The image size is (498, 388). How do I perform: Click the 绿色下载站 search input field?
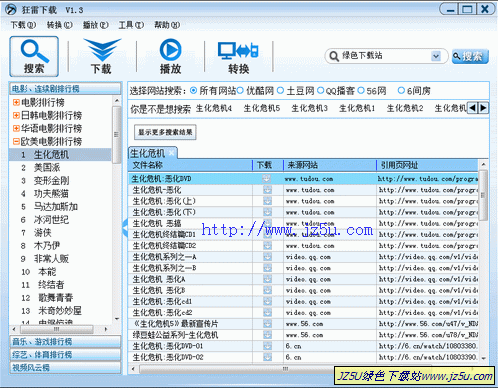point(385,56)
